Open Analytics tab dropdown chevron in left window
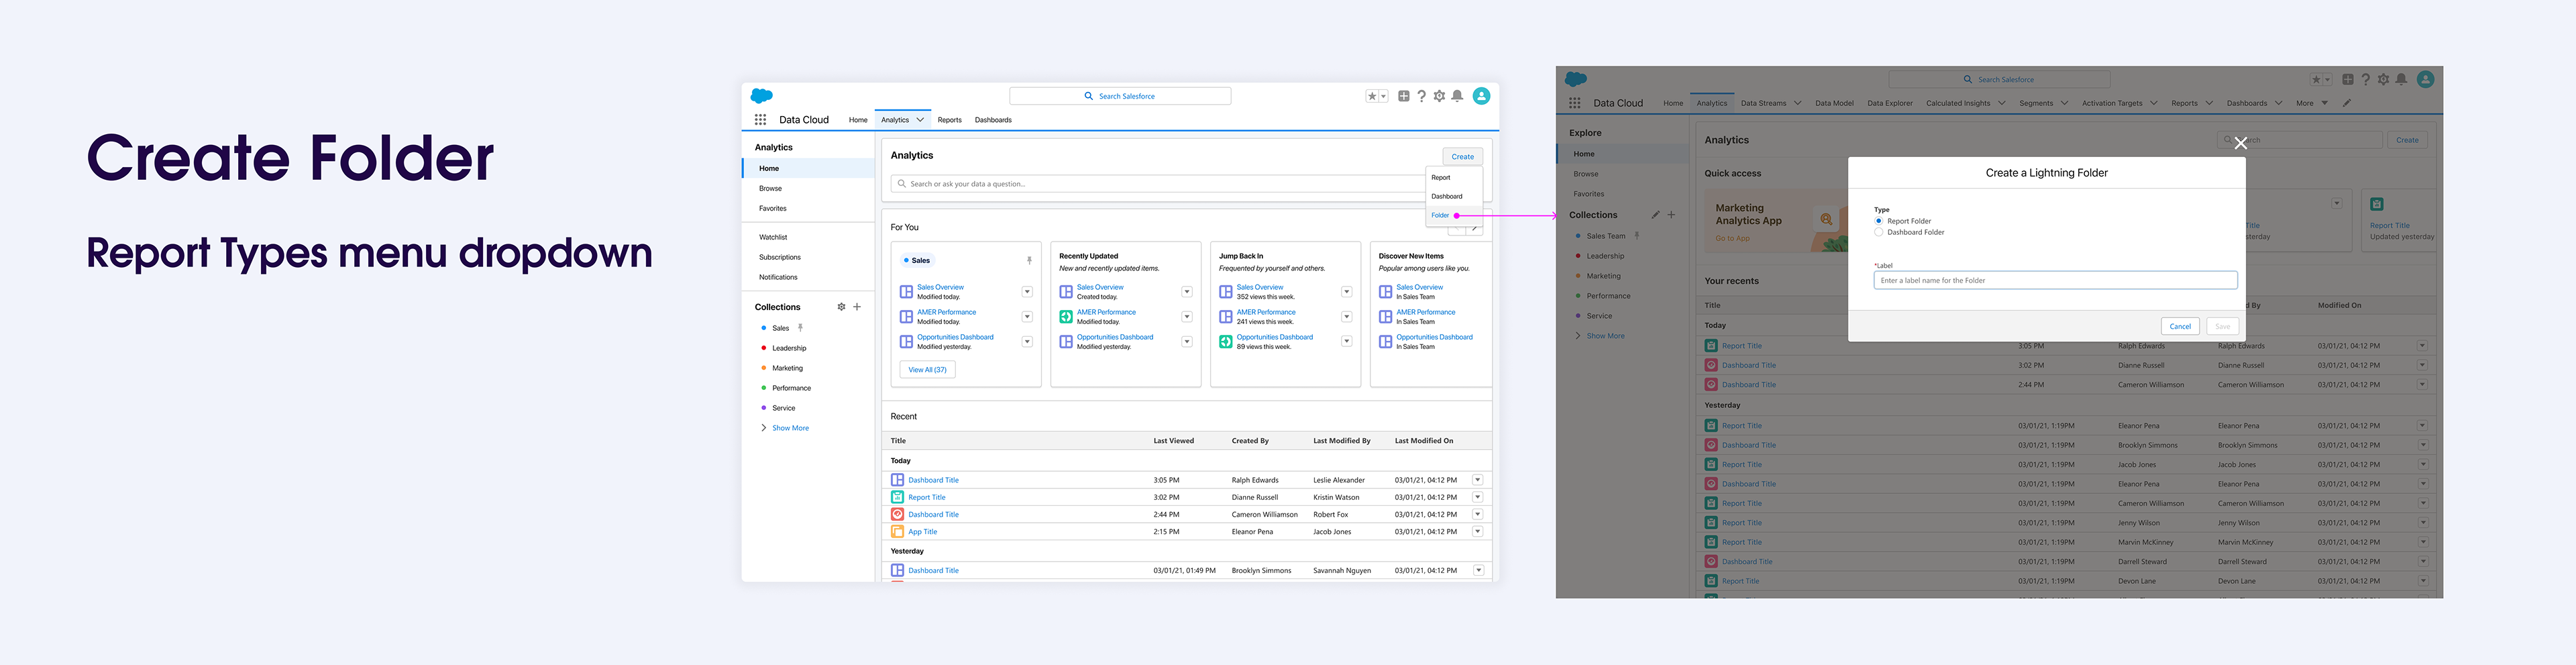The height and width of the screenshot is (665, 2576). [x=920, y=120]
